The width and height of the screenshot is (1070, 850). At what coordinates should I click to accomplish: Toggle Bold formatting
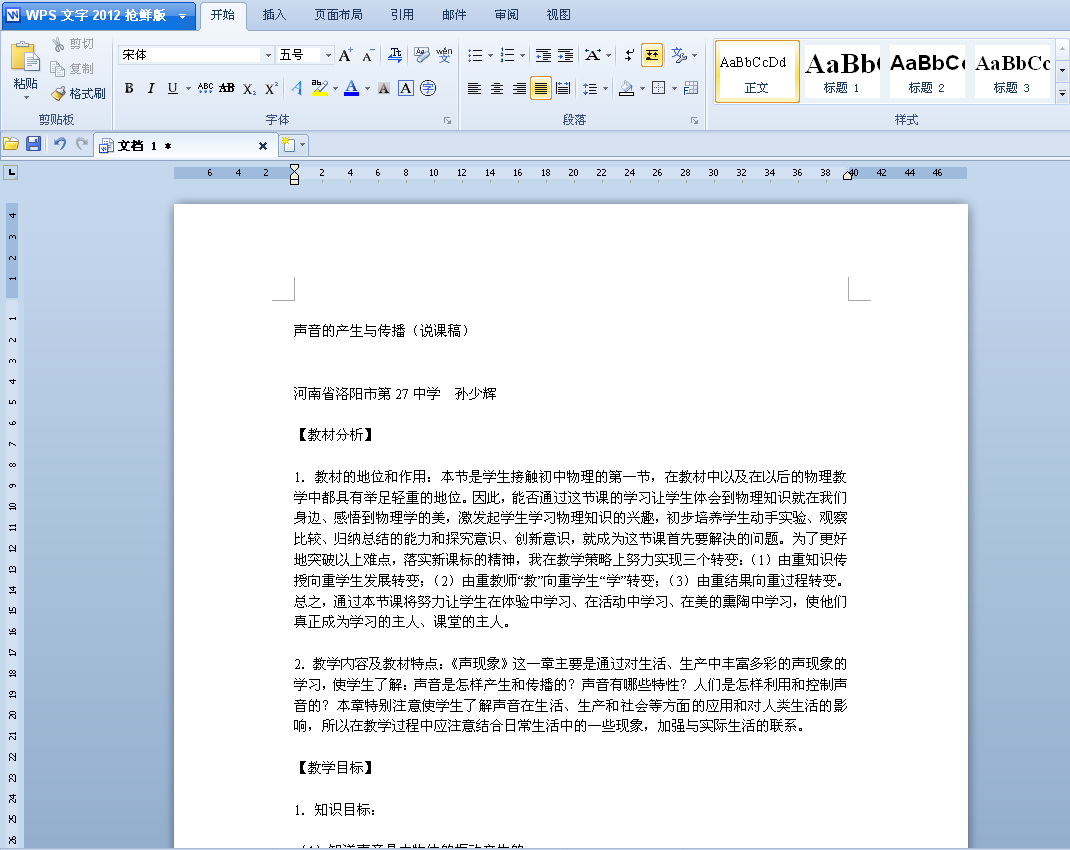tap(129, 88)
